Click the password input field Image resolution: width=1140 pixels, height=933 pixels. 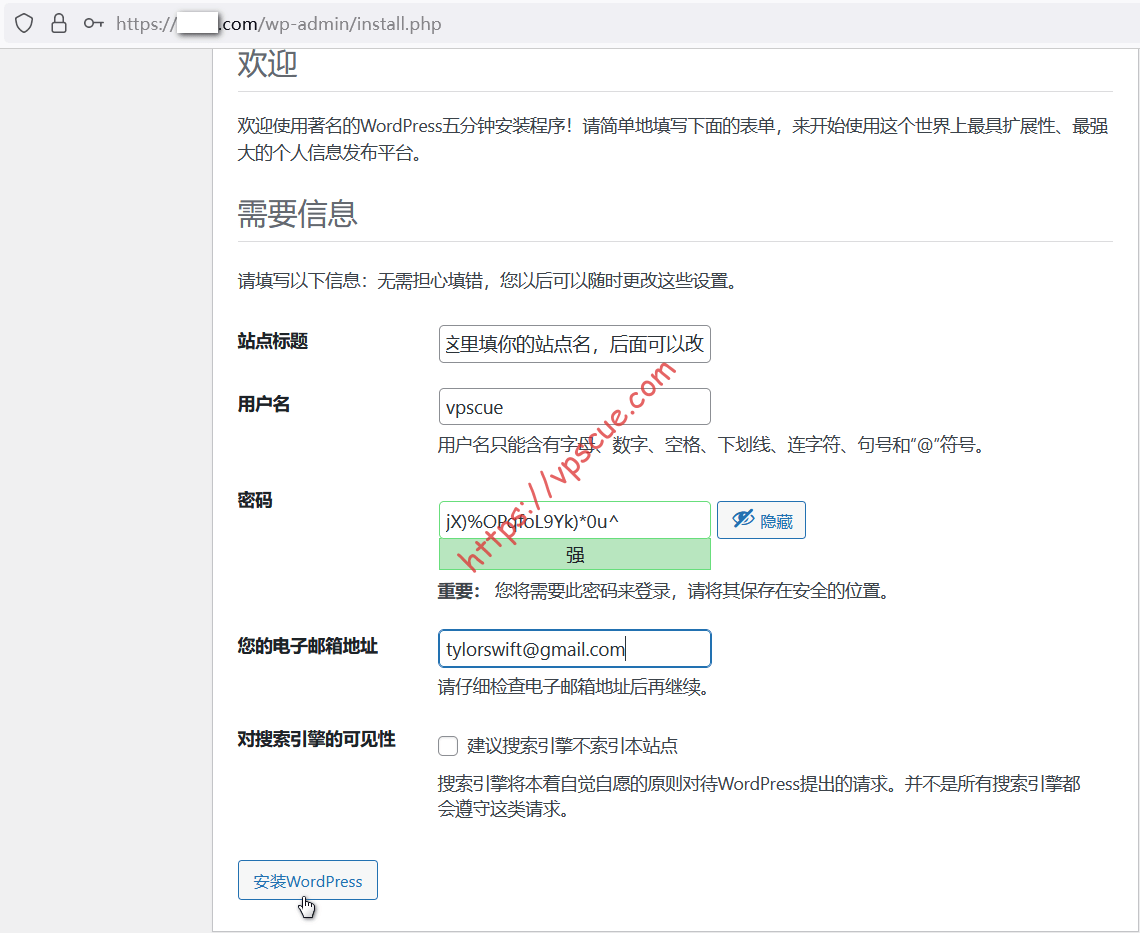pyautogui.click(x=574, y=520)
